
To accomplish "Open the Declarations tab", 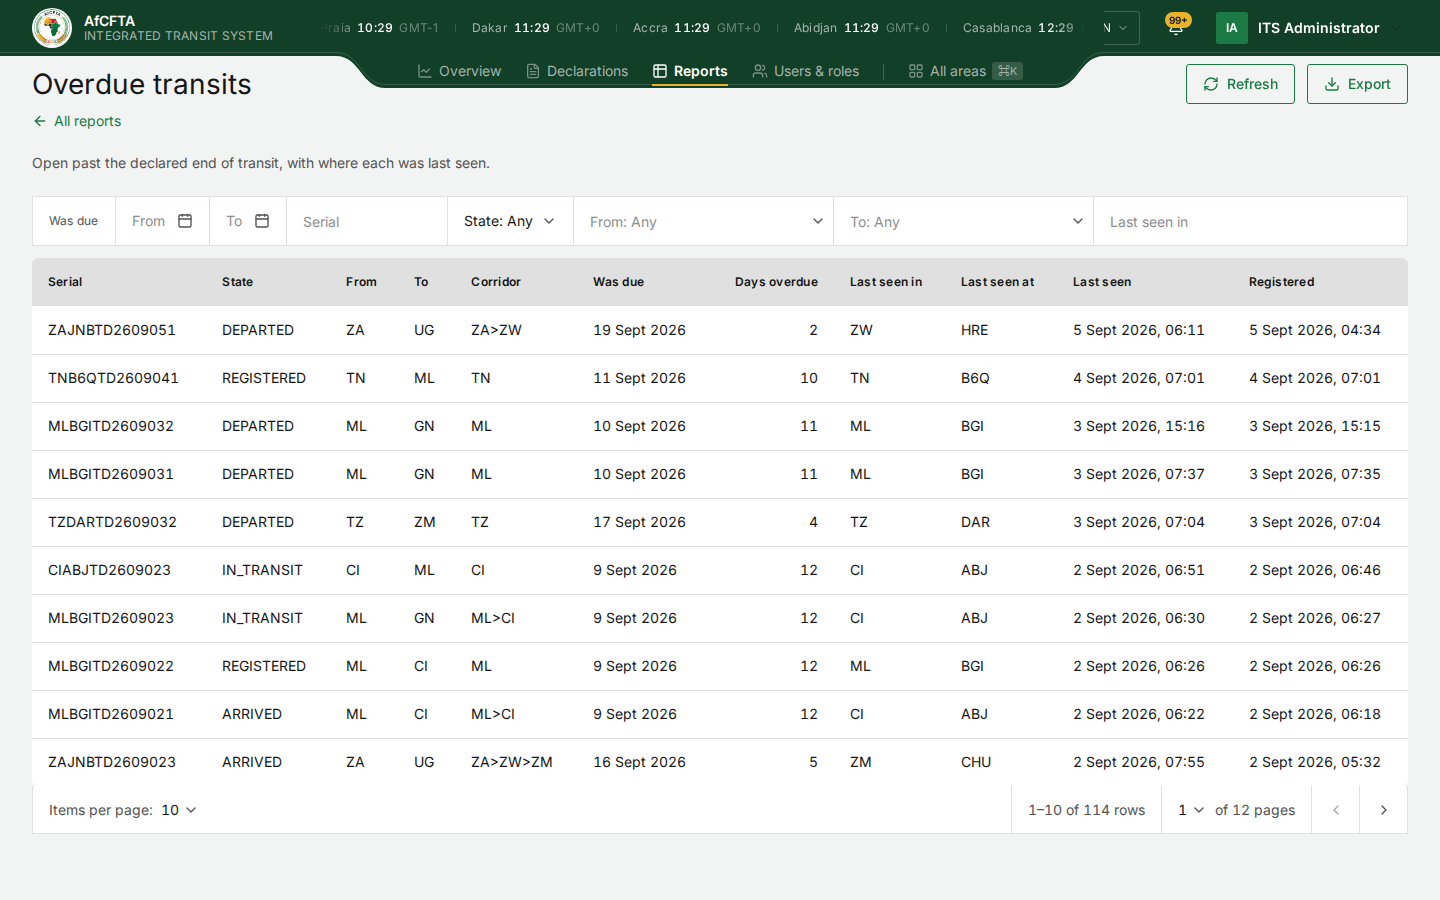I will click(x=577, y=71).
